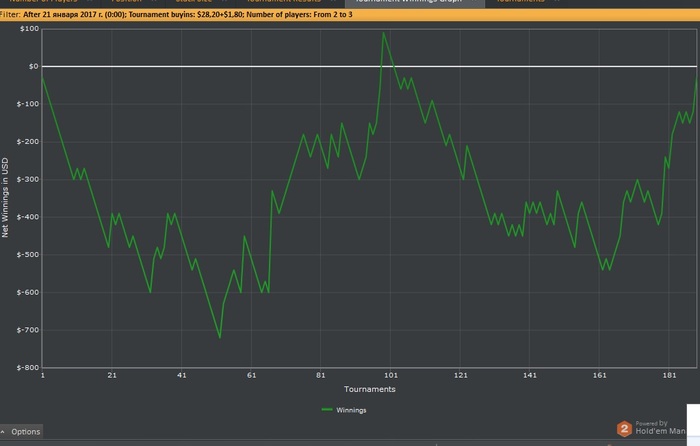Image resolution: width=700 pixels, height=446 pixels.
Task: Click the $-400 y-axis label
Action: (28, 217)
